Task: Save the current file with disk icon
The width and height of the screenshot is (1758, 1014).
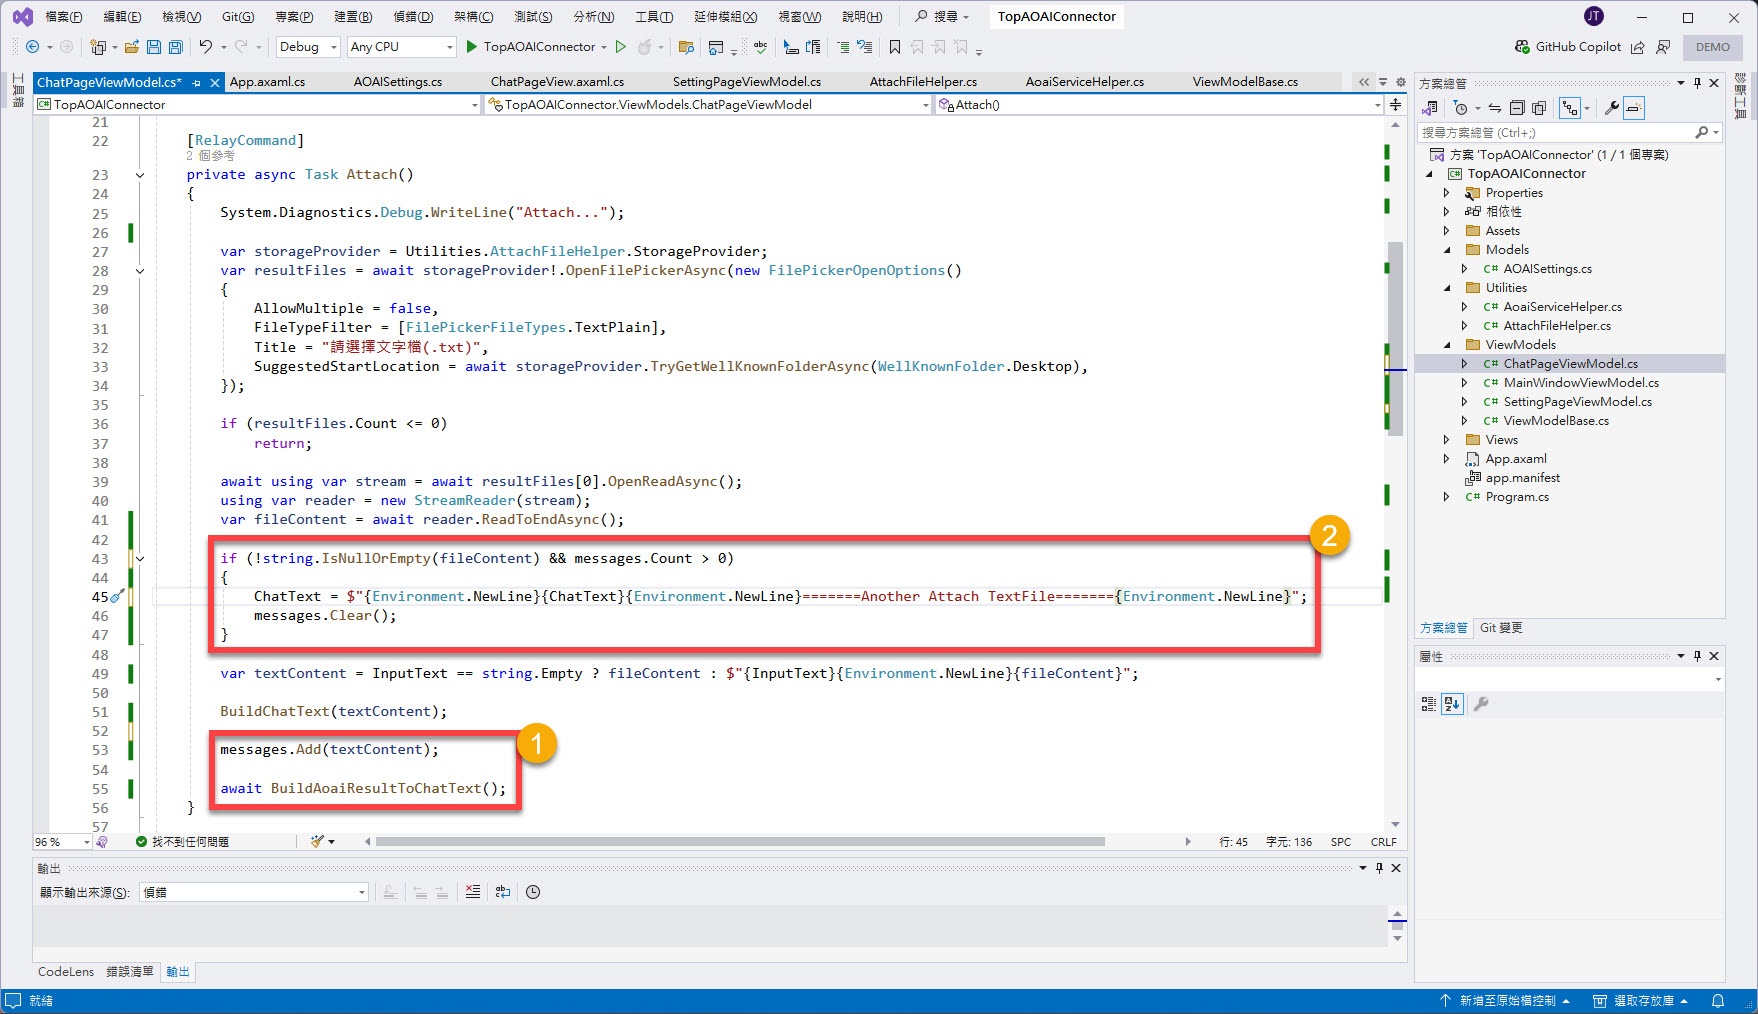Action: 154,47
